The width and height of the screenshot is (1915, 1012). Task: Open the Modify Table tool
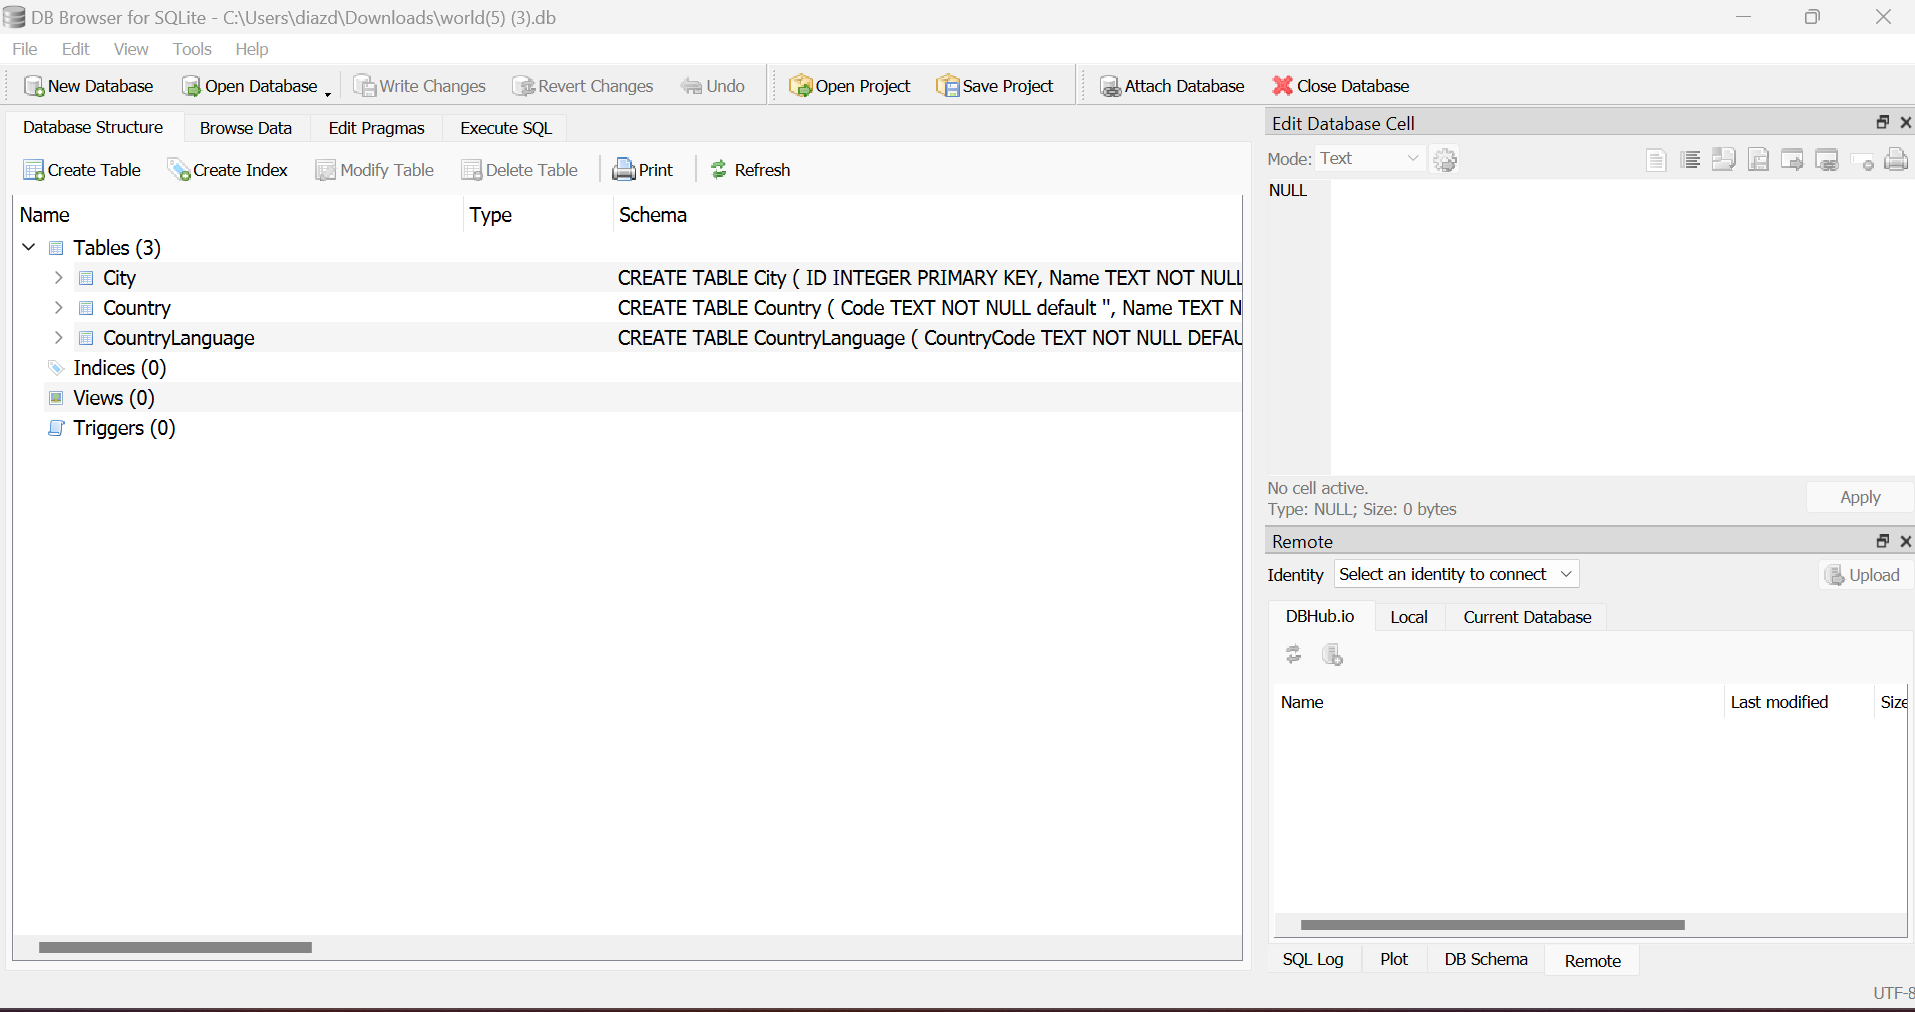click(x=373, y=169)
